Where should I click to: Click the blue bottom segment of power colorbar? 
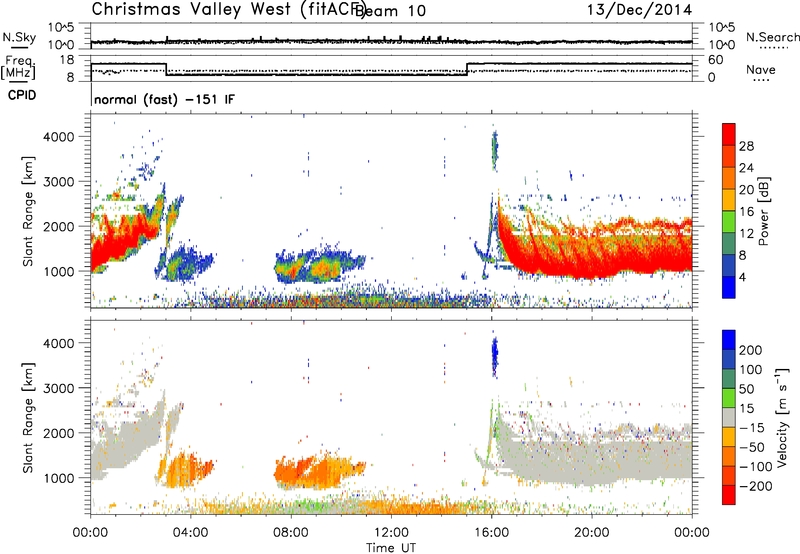(x=729, y=287)
